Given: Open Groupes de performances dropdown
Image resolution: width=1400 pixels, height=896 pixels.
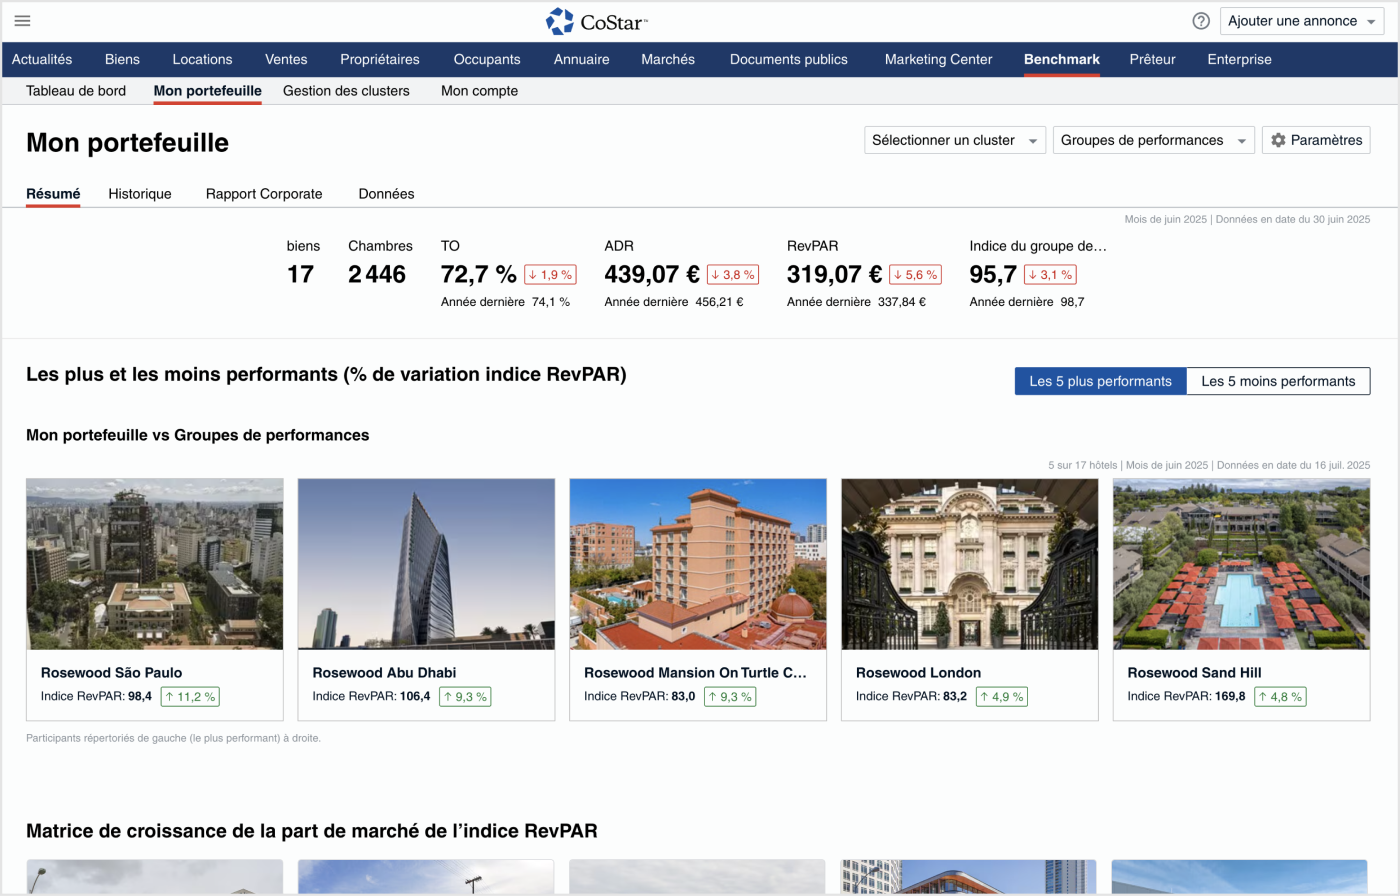Looking at the screenshot, I should pyautogui.click(x=1153, y=140).
